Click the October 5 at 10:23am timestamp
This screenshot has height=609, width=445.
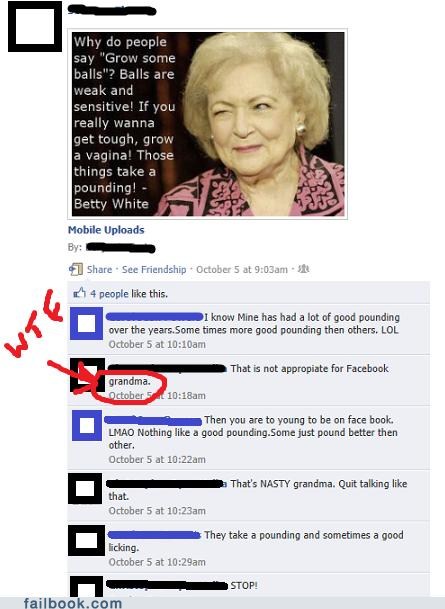pos(157,511)
